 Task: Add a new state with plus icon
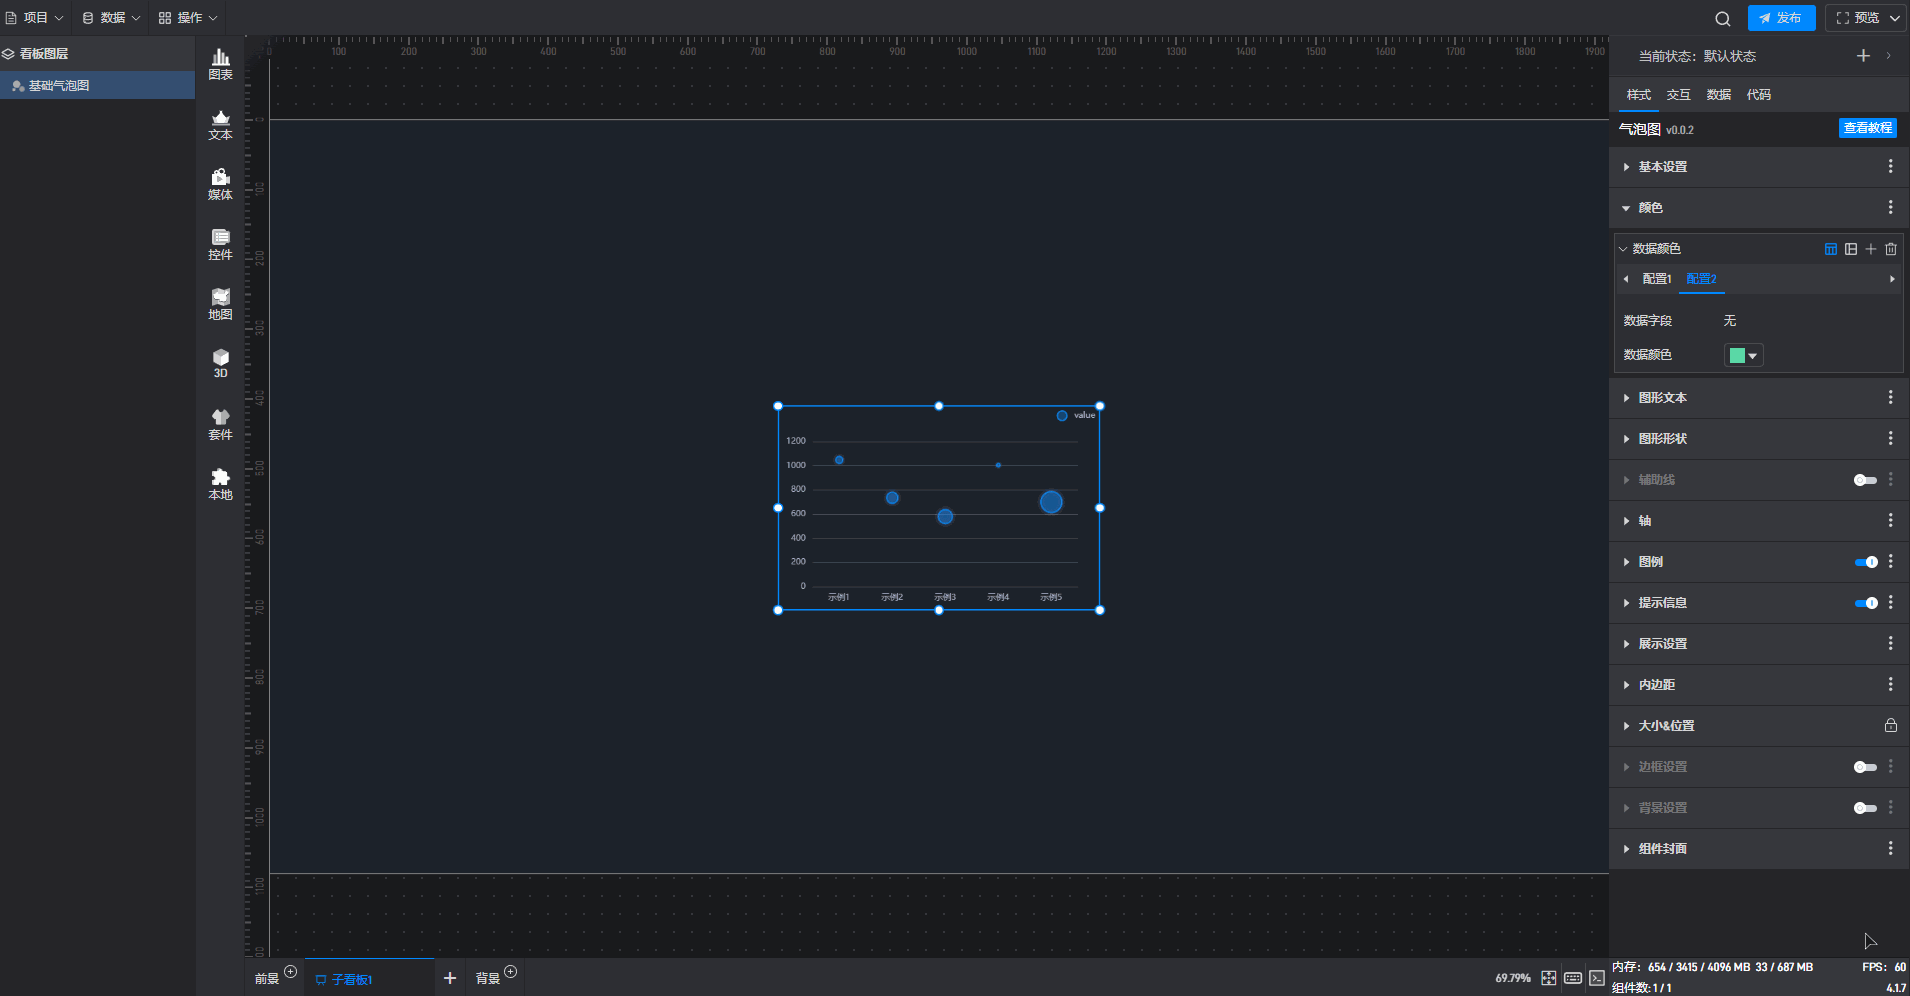coord(1863,56)
